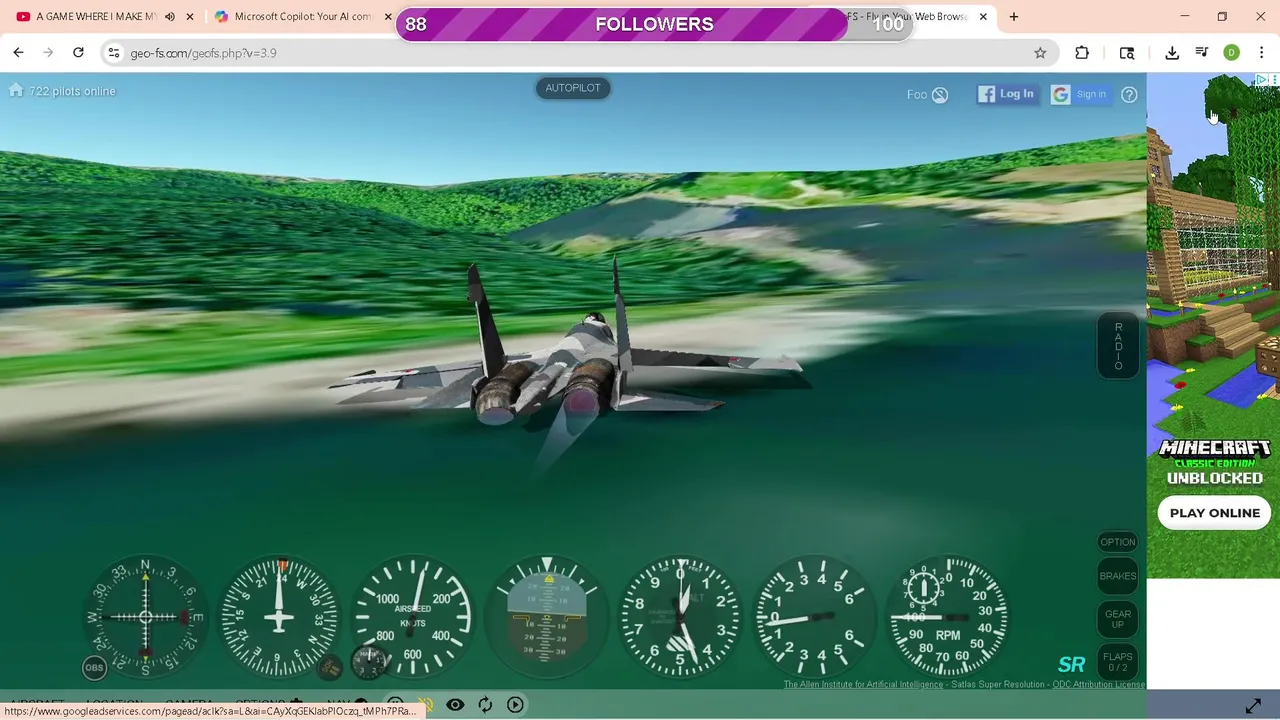Open the RADIO panel

click(x=1118, y=347)
